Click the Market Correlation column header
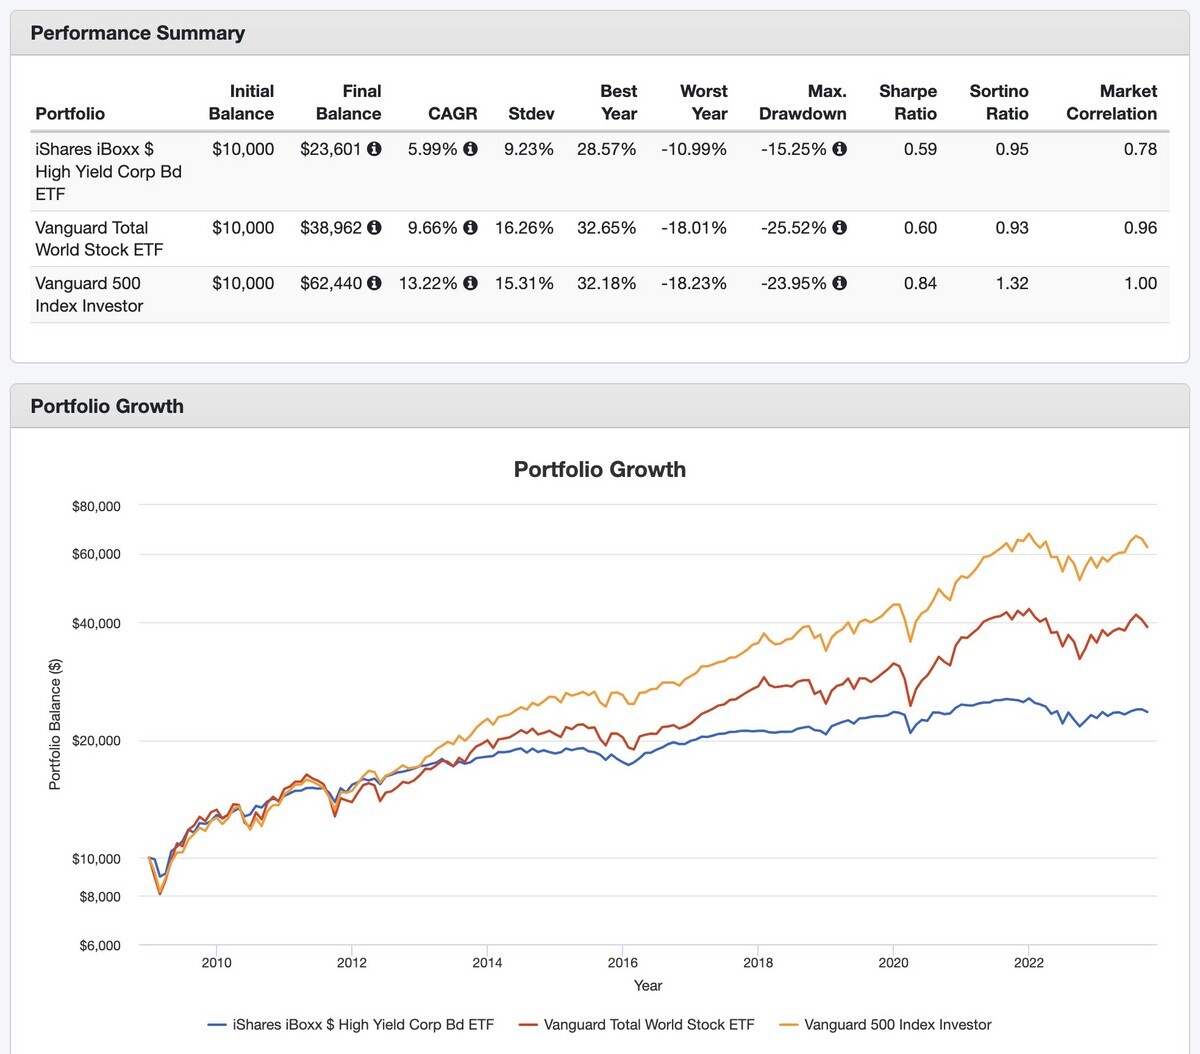Viewport: 1200px width, 1054px height. 1112,102
